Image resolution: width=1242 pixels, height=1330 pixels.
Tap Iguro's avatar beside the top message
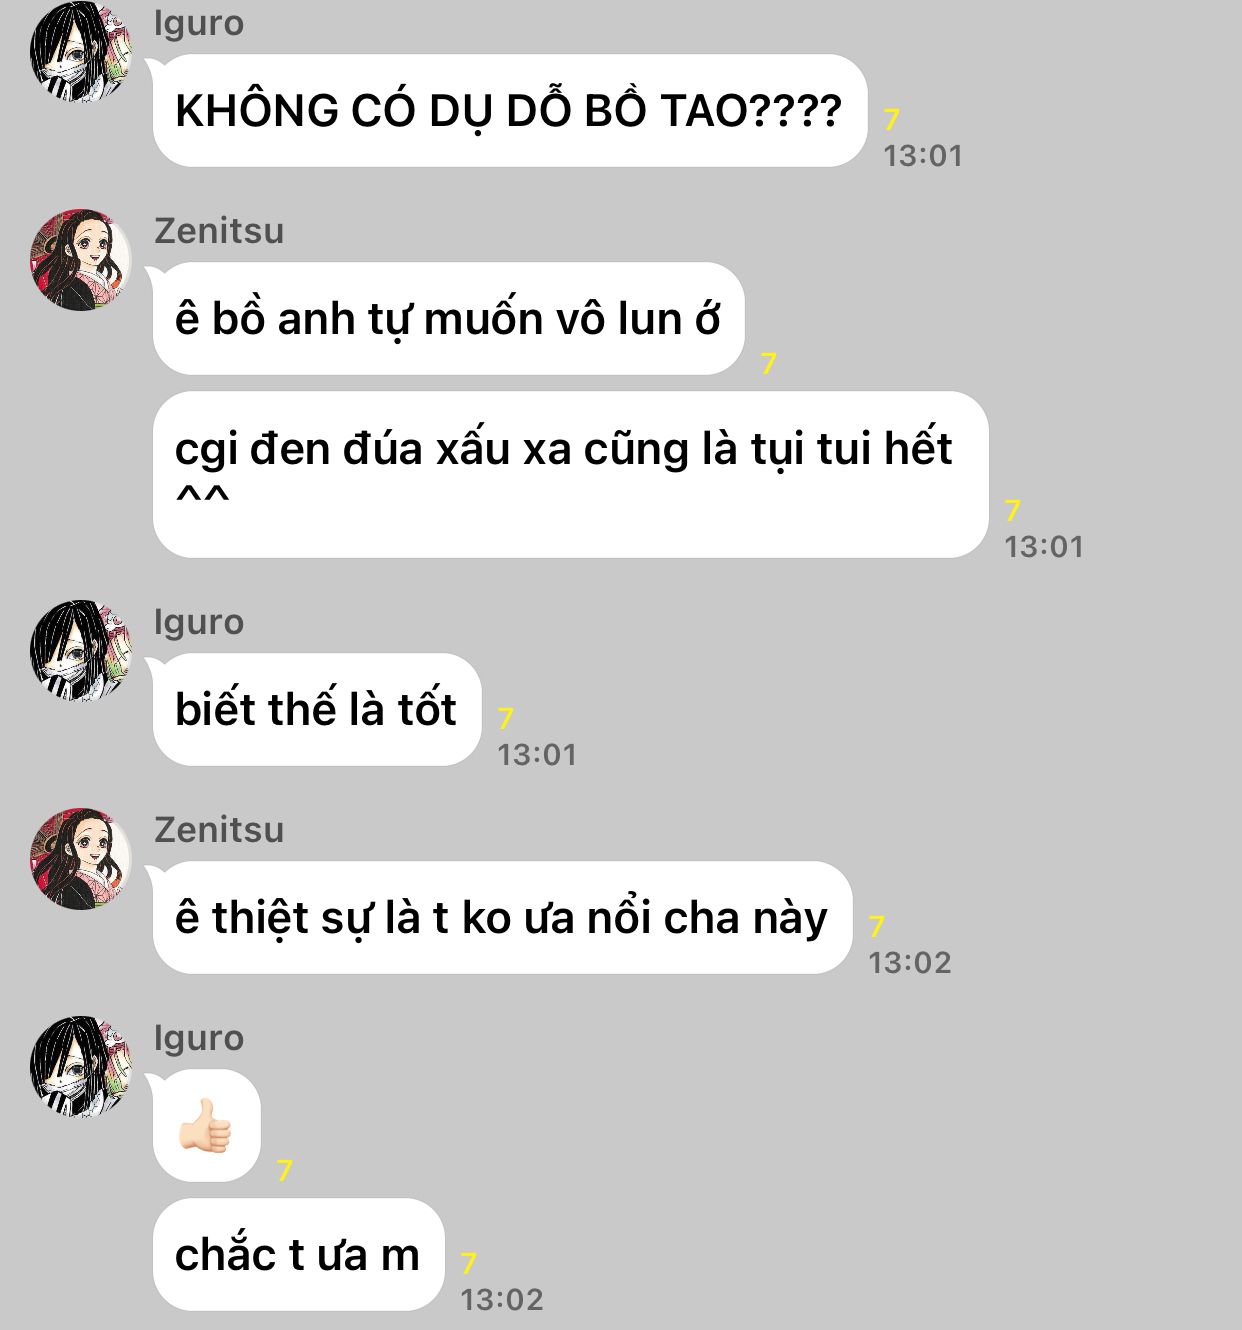81,50
